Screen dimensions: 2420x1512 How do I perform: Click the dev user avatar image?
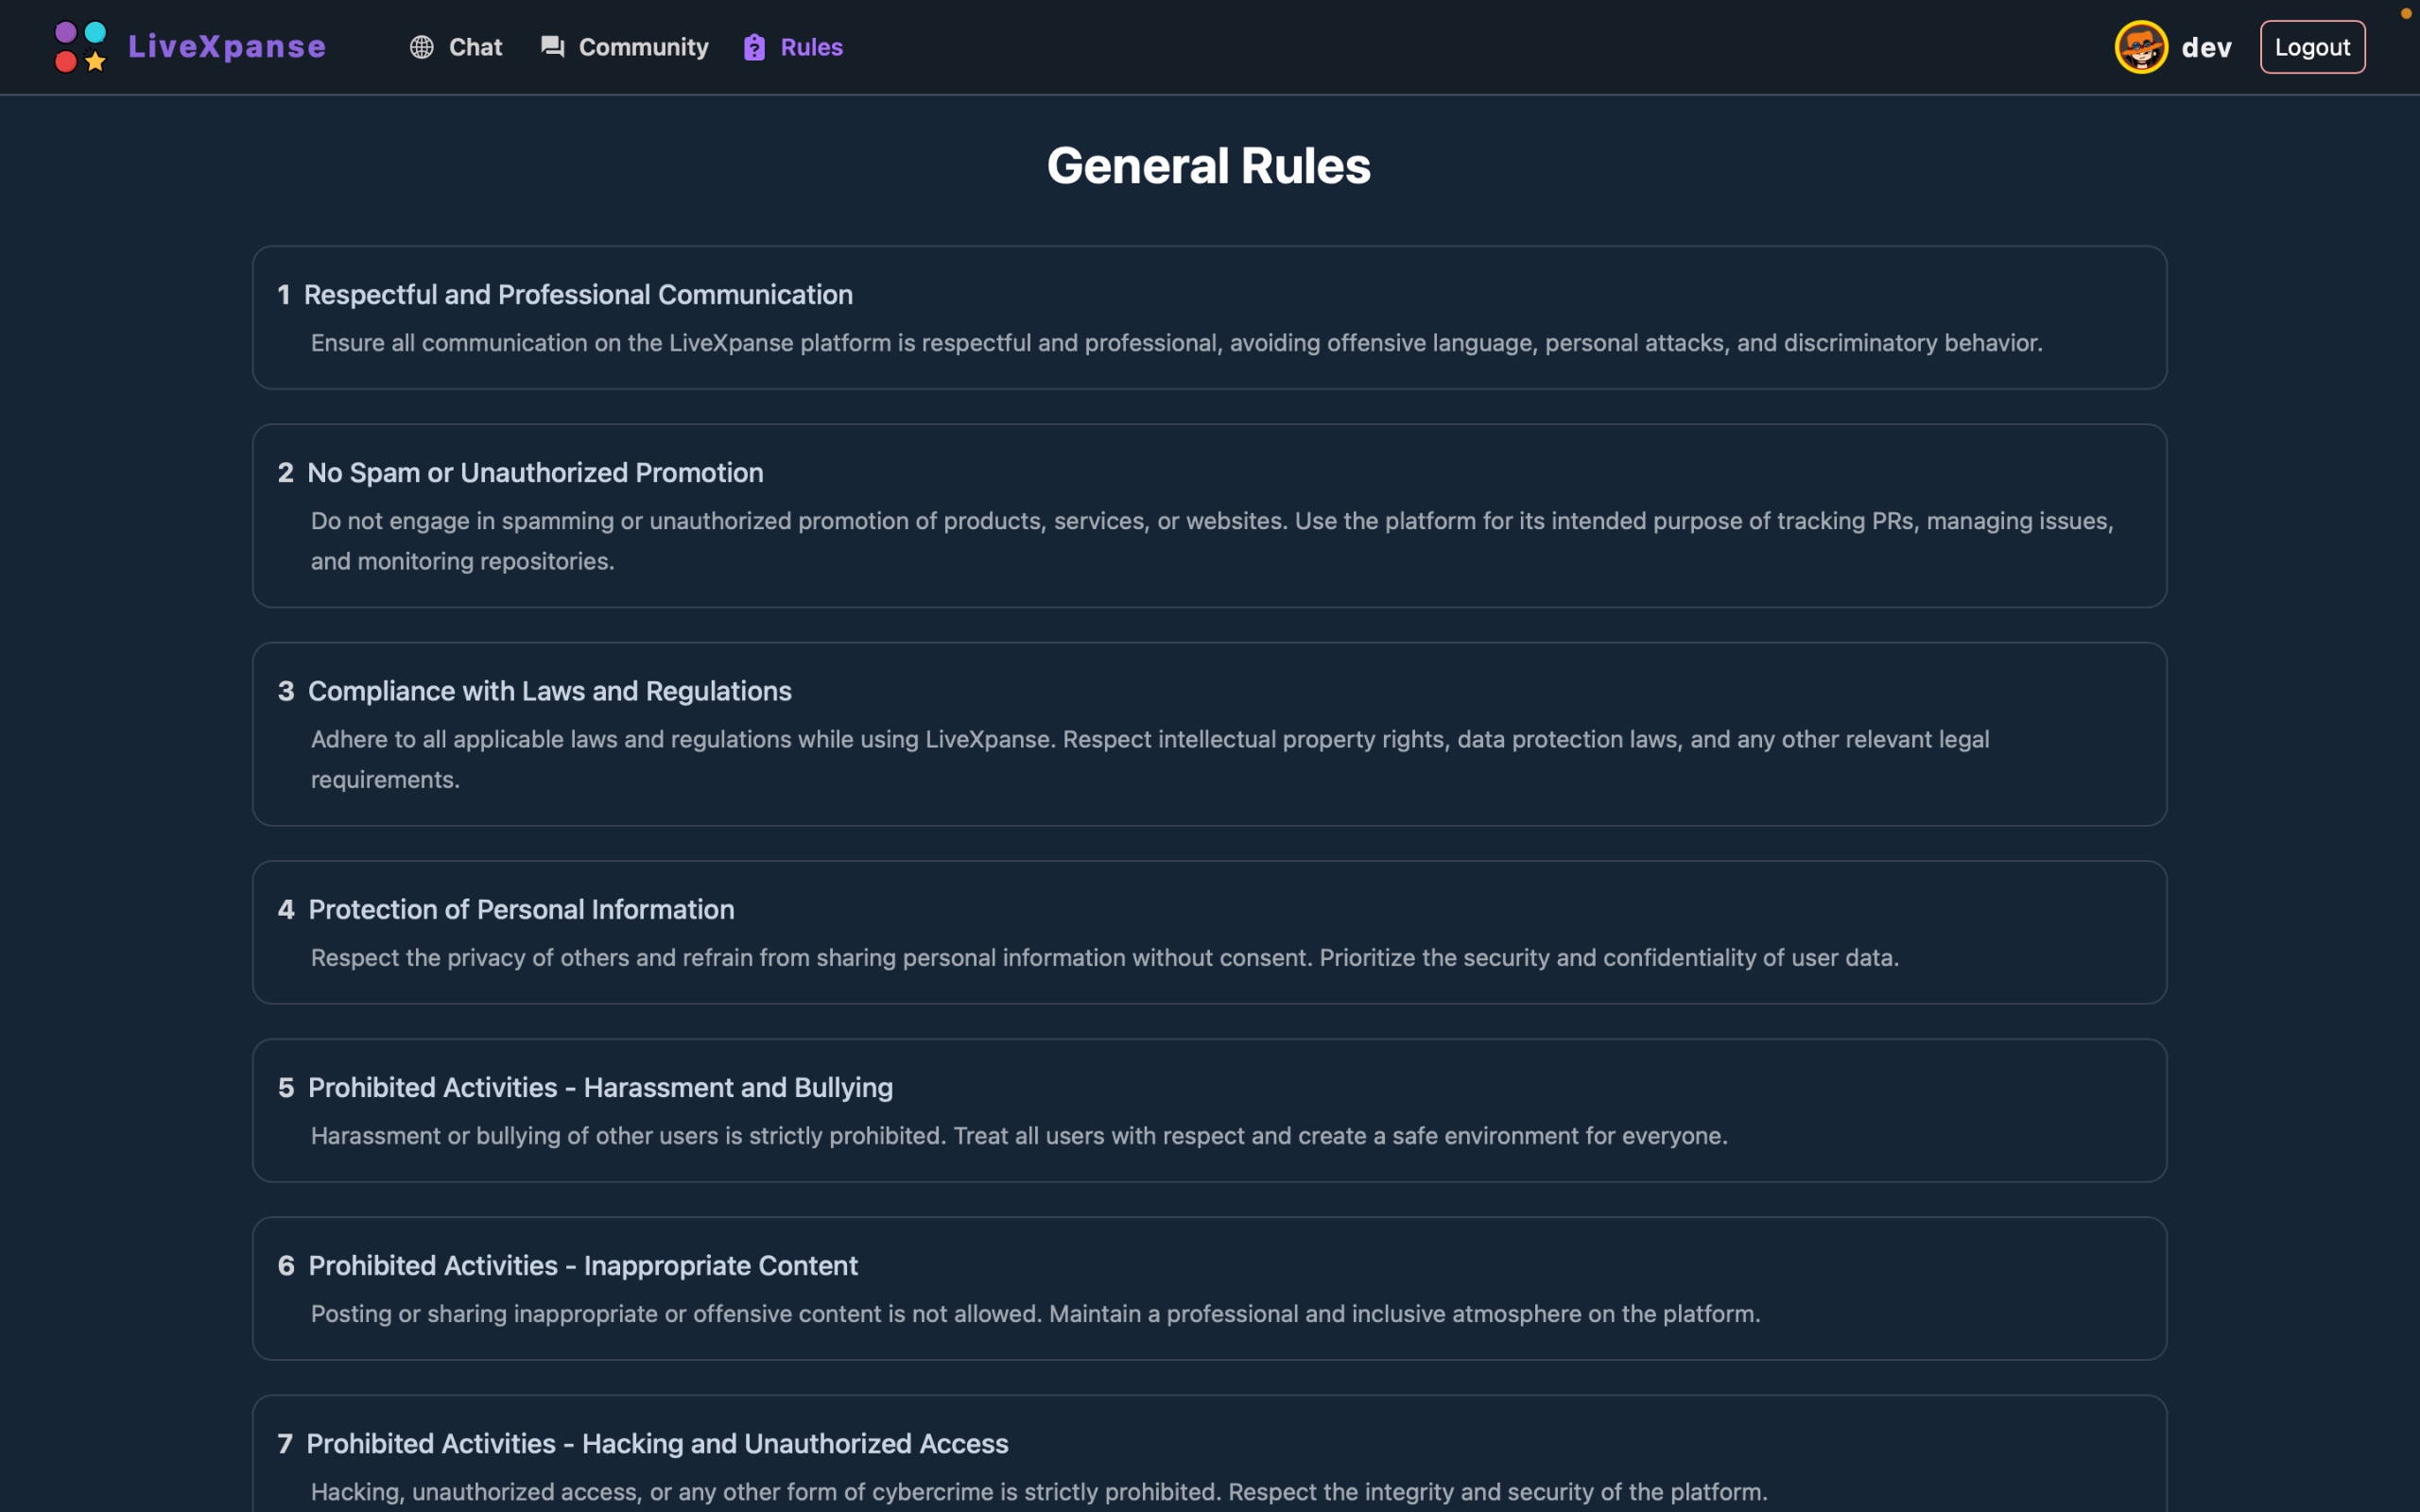[x=2140, y=47]
